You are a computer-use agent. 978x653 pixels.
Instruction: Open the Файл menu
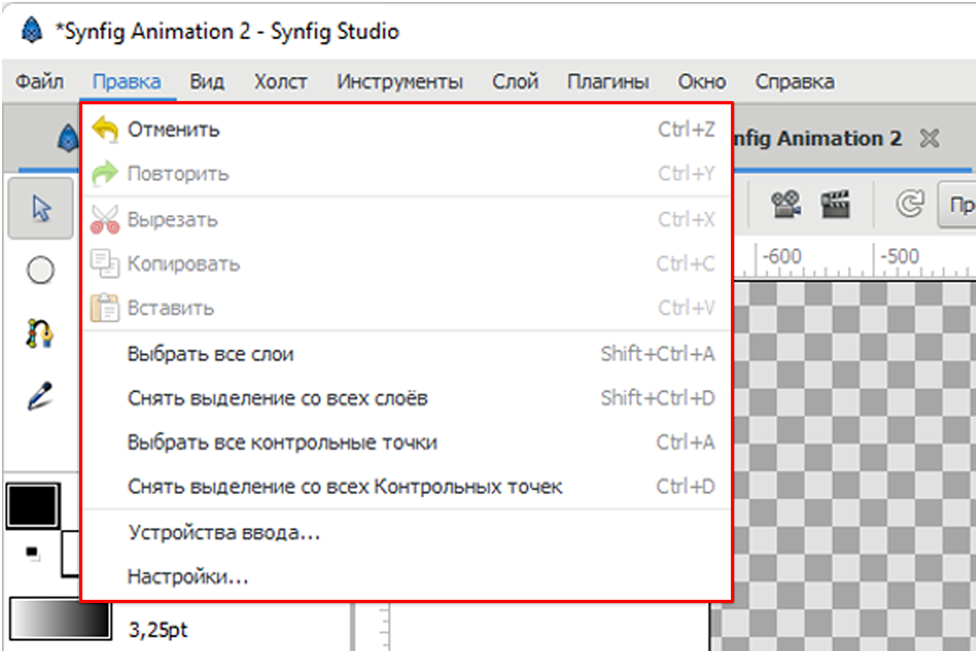click(39, 82)
